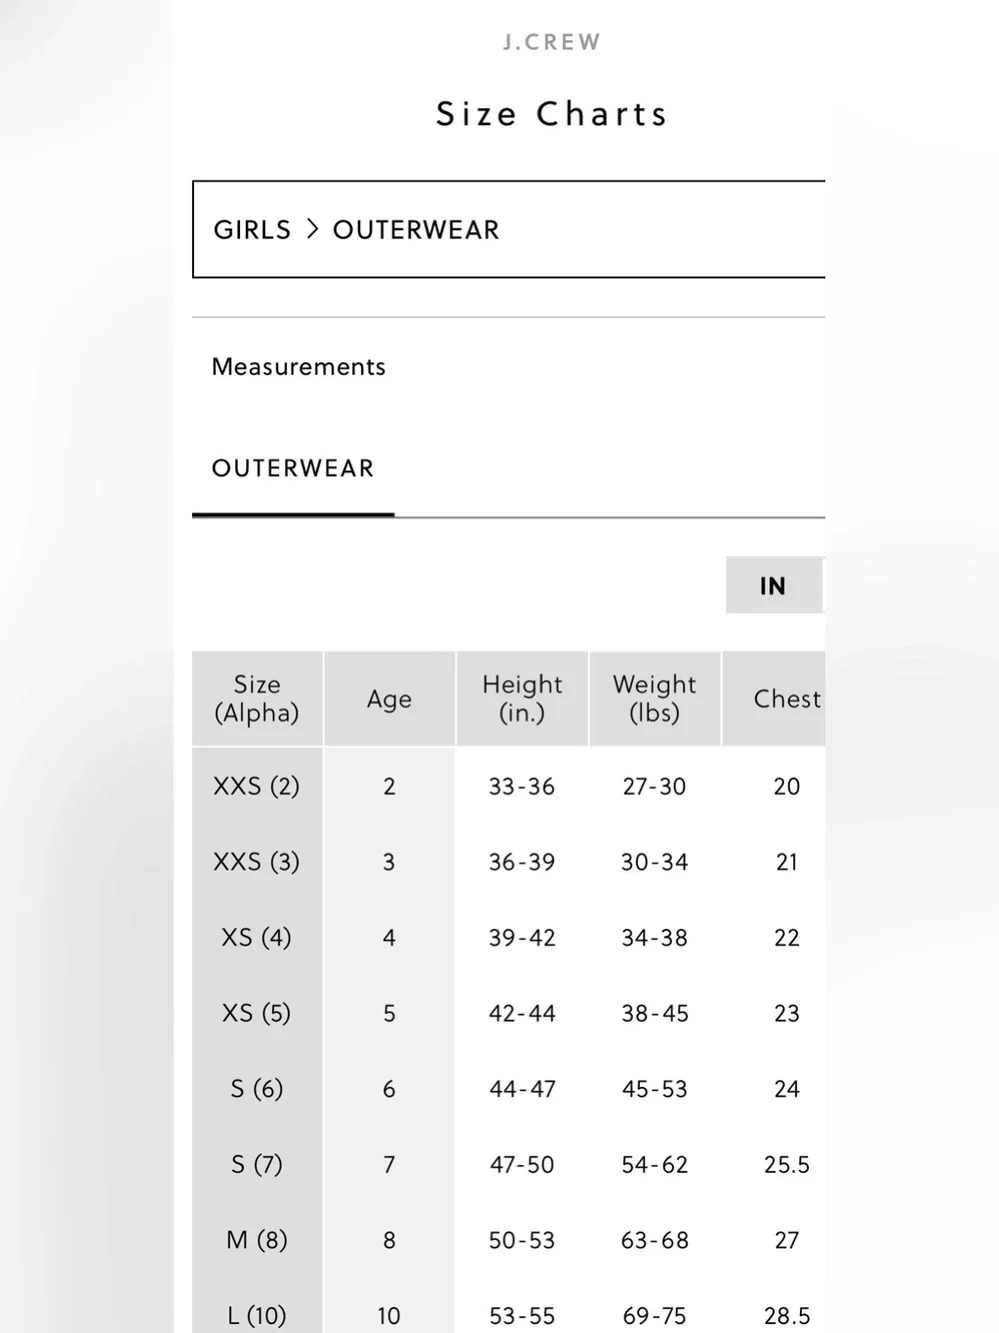The width and height of the screenshot is (999, 1333).
Task: Click the Height (in.) column header
Action: pos(522,698)
